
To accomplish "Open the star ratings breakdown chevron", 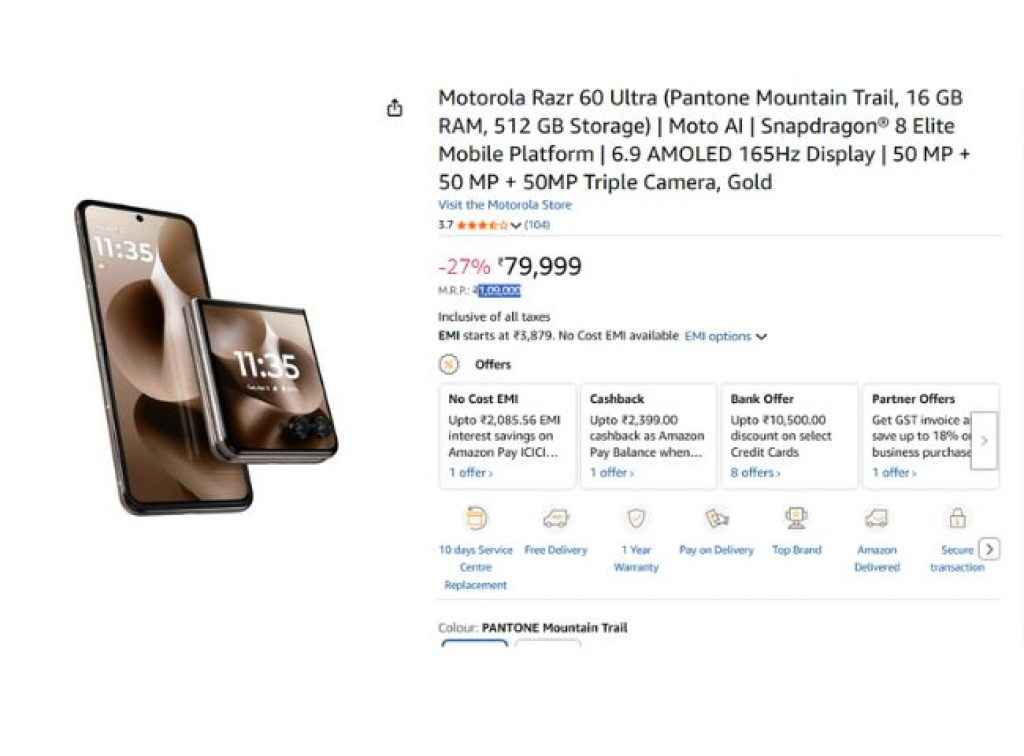I will coord(516,226).
